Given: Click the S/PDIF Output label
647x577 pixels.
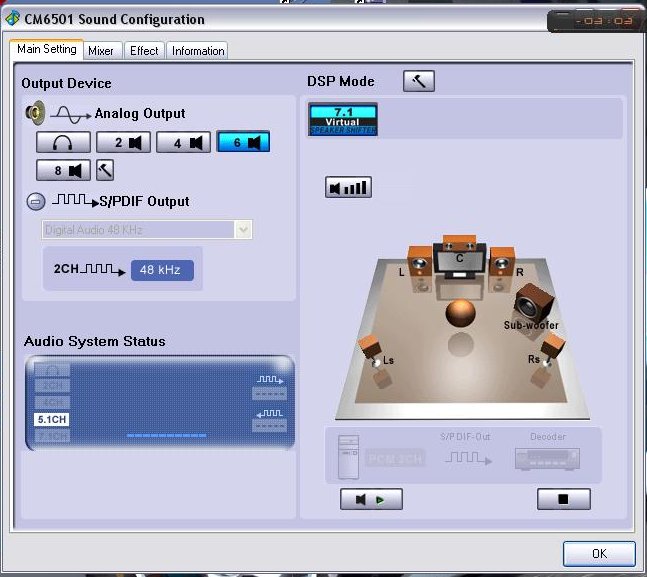Looking at the screenshot, I should (144, 201).
